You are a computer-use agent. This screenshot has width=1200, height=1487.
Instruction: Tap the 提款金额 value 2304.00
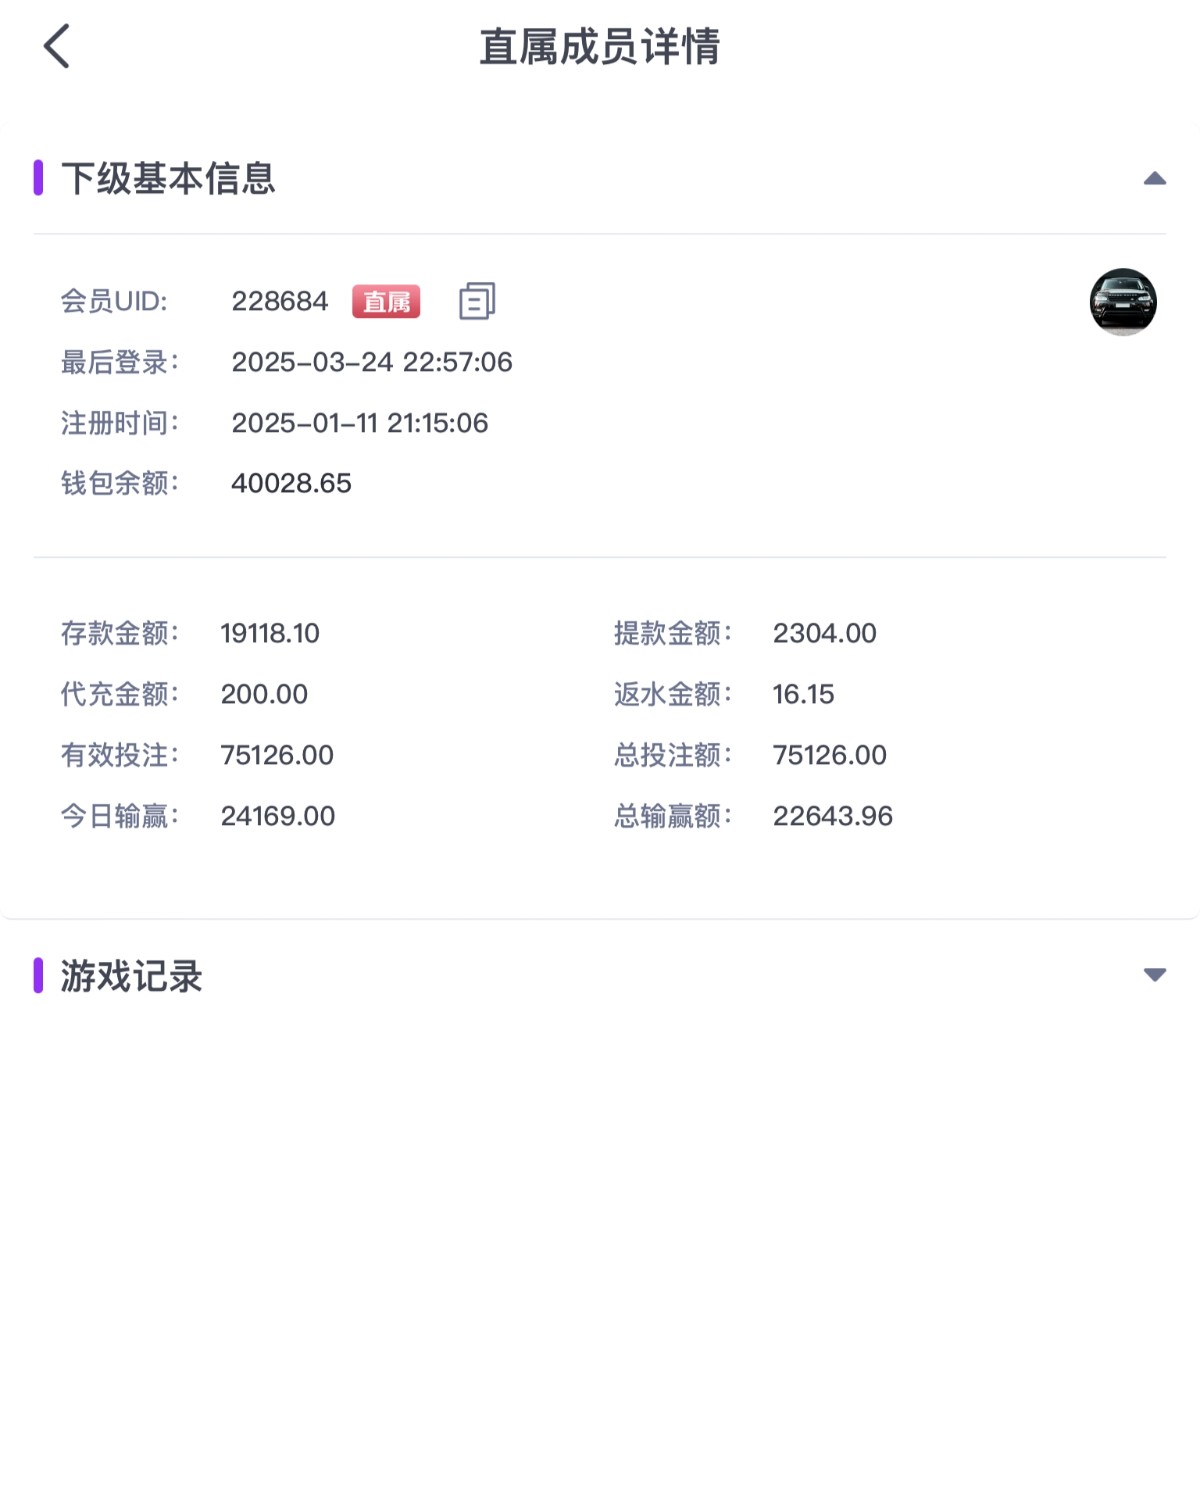[x=824, y=633]
